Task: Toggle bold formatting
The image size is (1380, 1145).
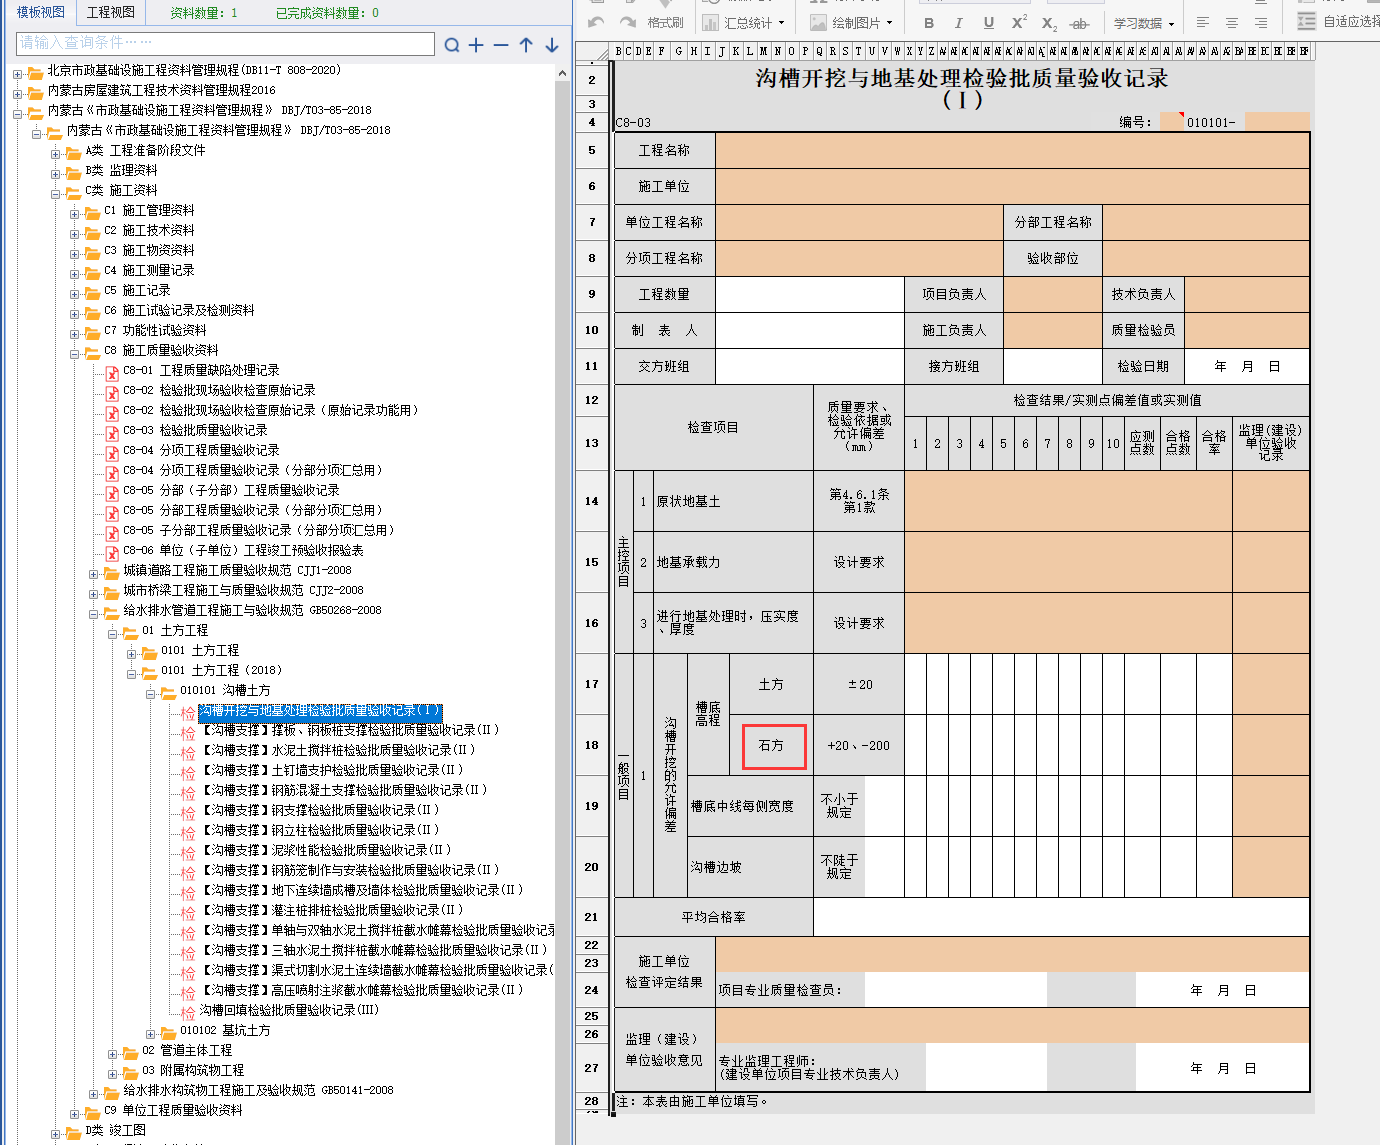Action: 929,22
